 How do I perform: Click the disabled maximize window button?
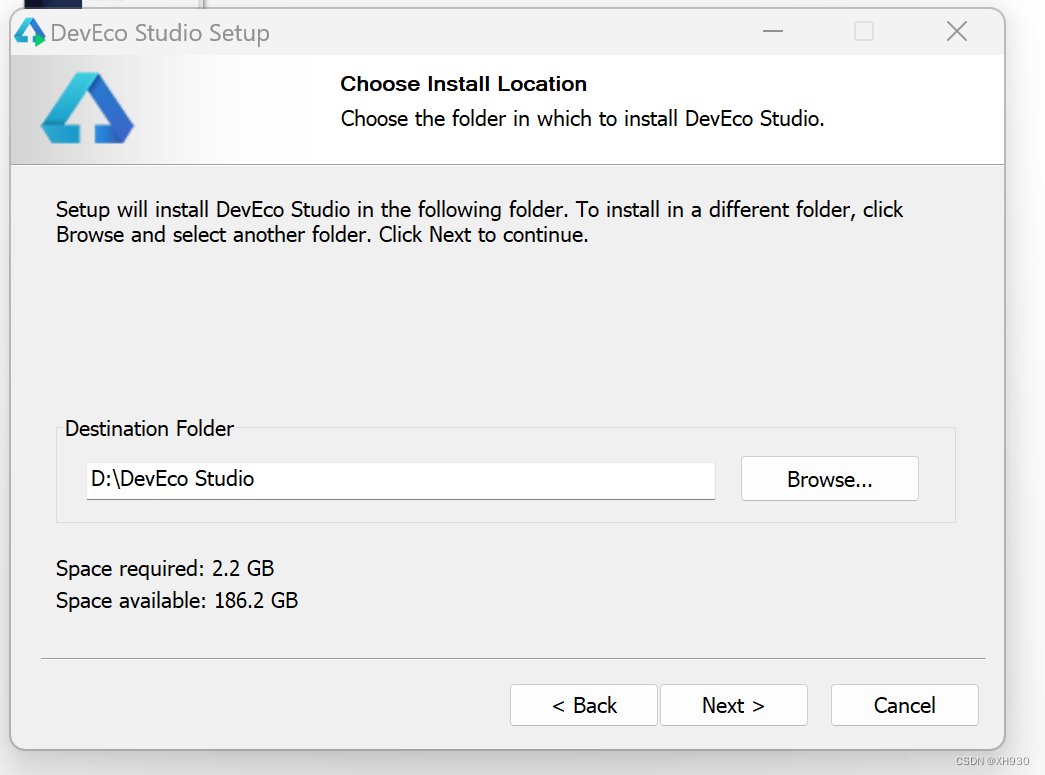coord(864,32)
